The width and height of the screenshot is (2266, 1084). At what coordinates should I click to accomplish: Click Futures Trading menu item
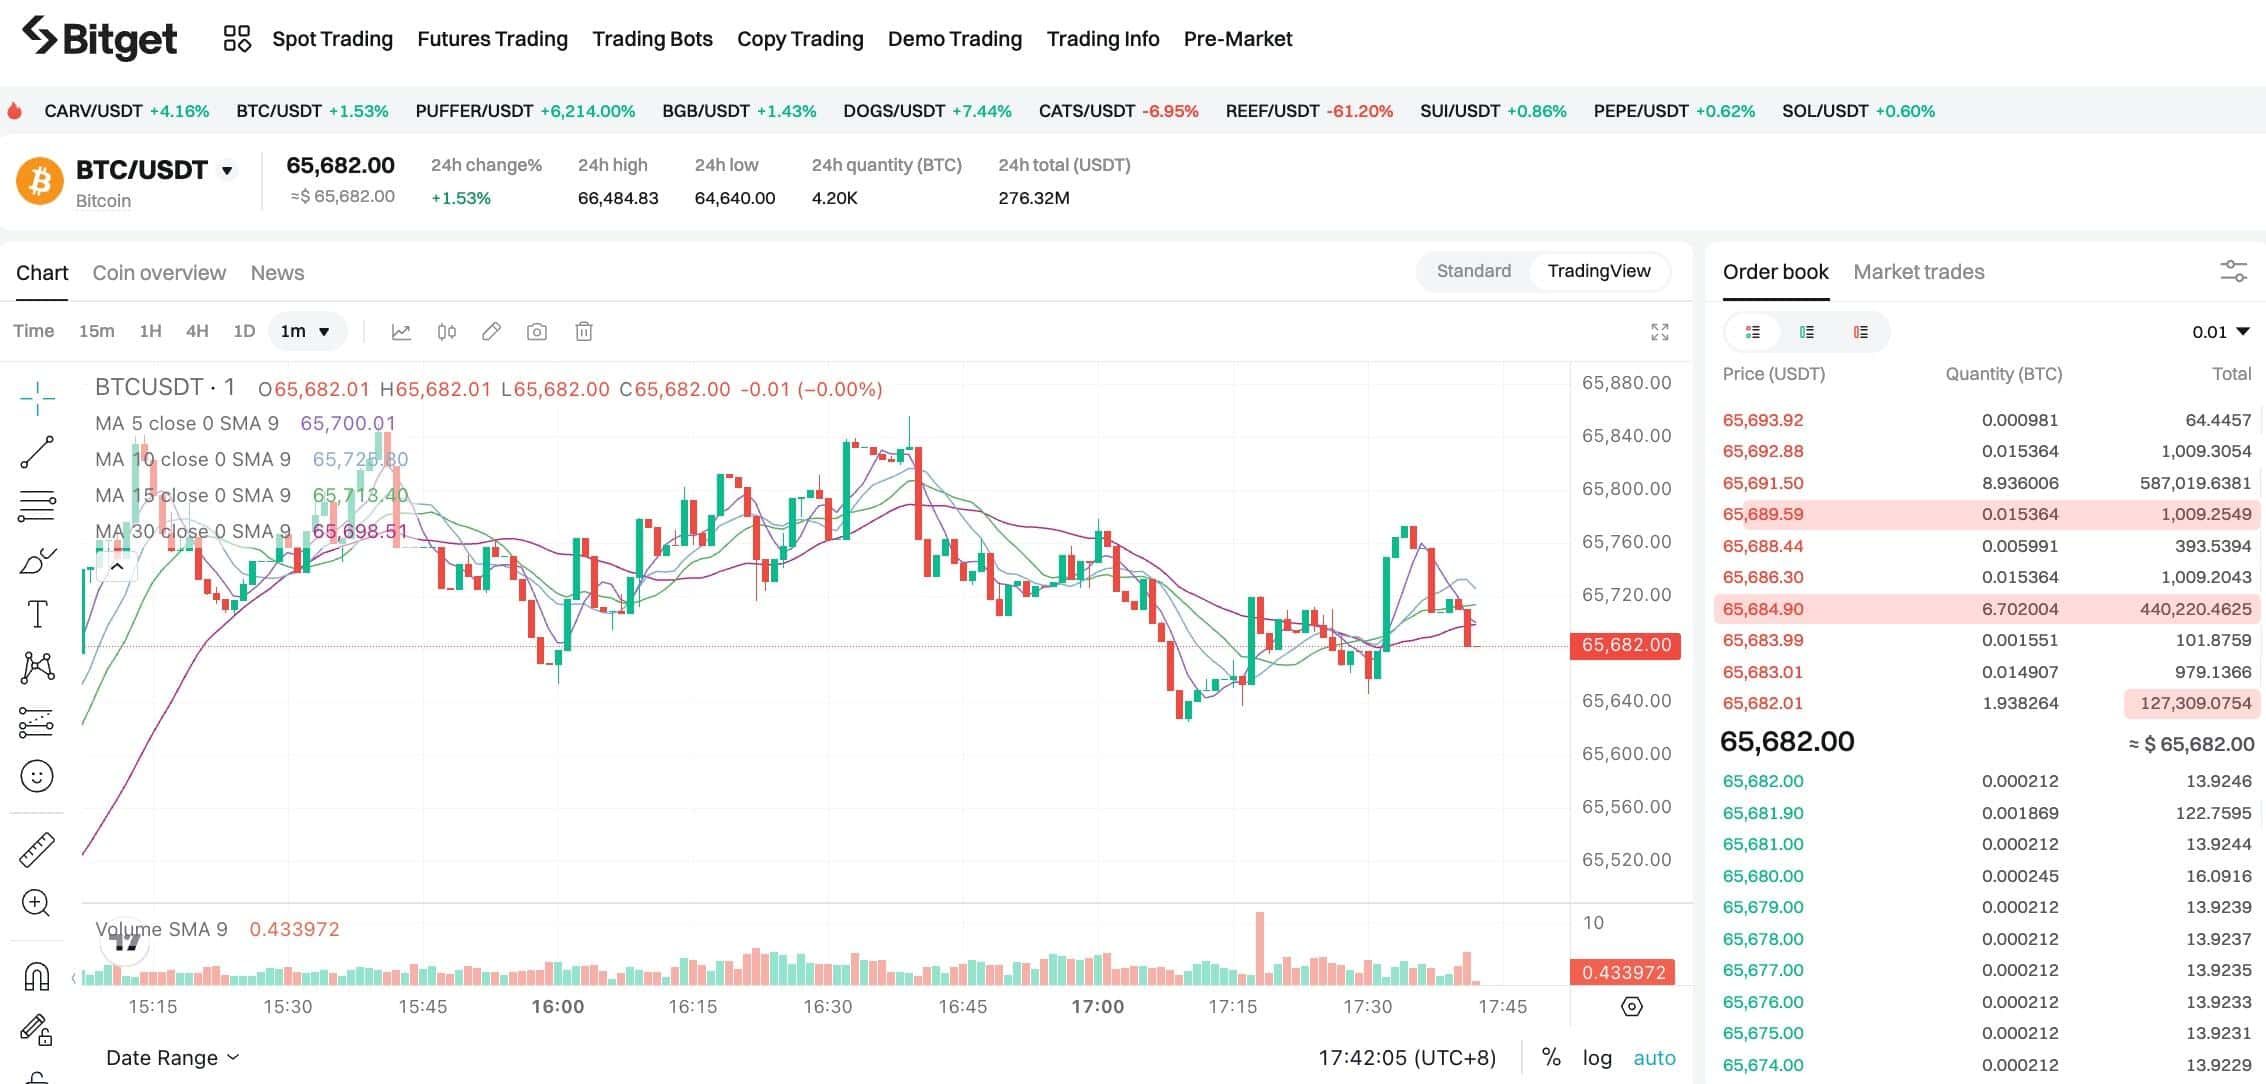(x=491, y=38)
